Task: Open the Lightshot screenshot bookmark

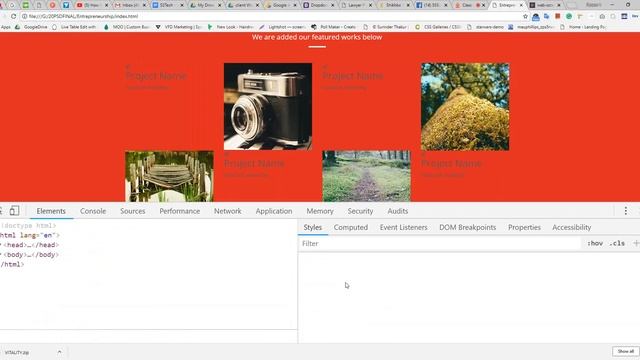Action: tap(282, 27)
